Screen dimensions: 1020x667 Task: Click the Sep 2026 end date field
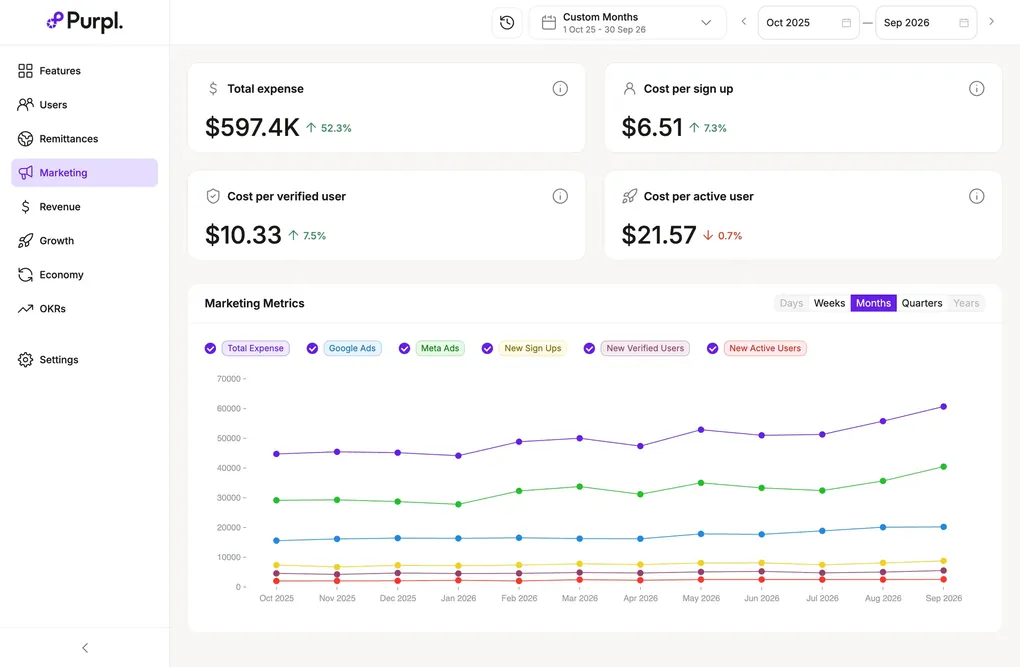point(926,23)
